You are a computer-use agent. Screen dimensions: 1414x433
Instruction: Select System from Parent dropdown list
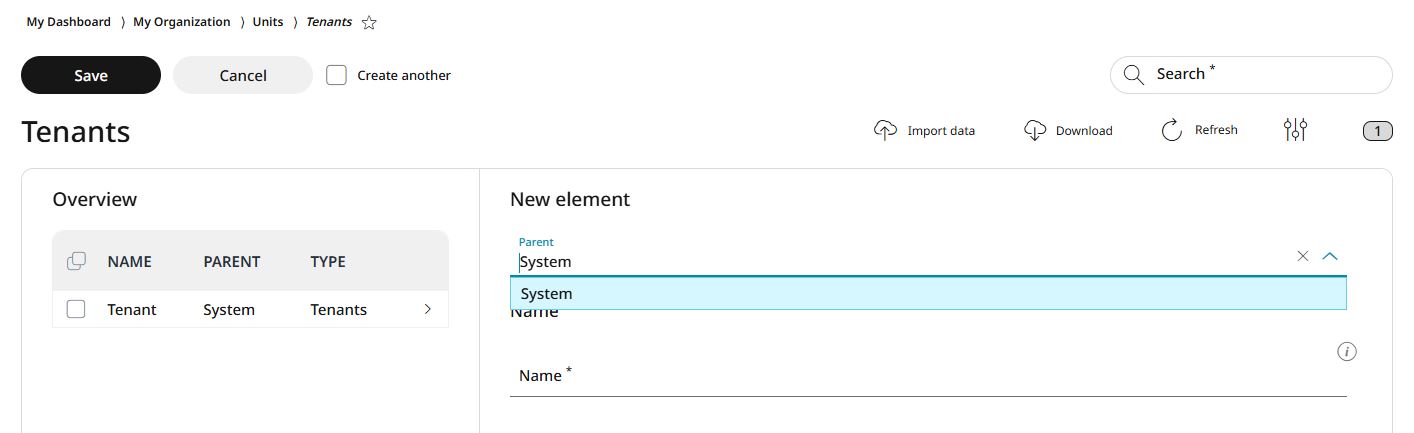point(928,293)
